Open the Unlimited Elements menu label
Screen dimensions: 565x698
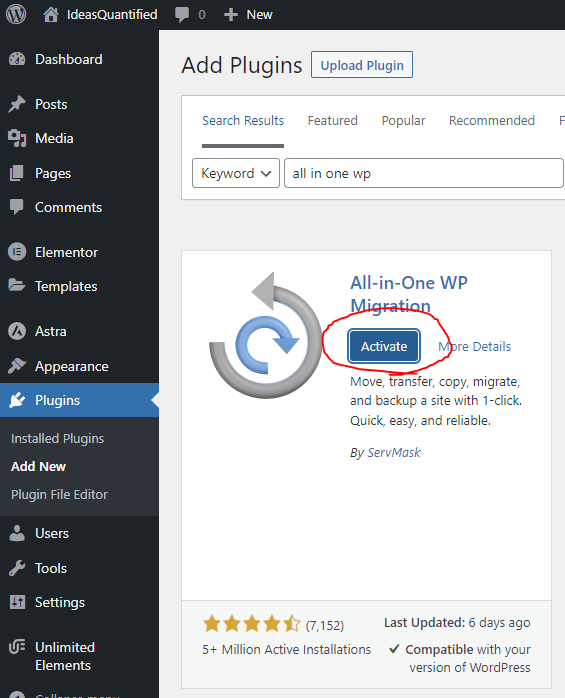click(65, 656)
